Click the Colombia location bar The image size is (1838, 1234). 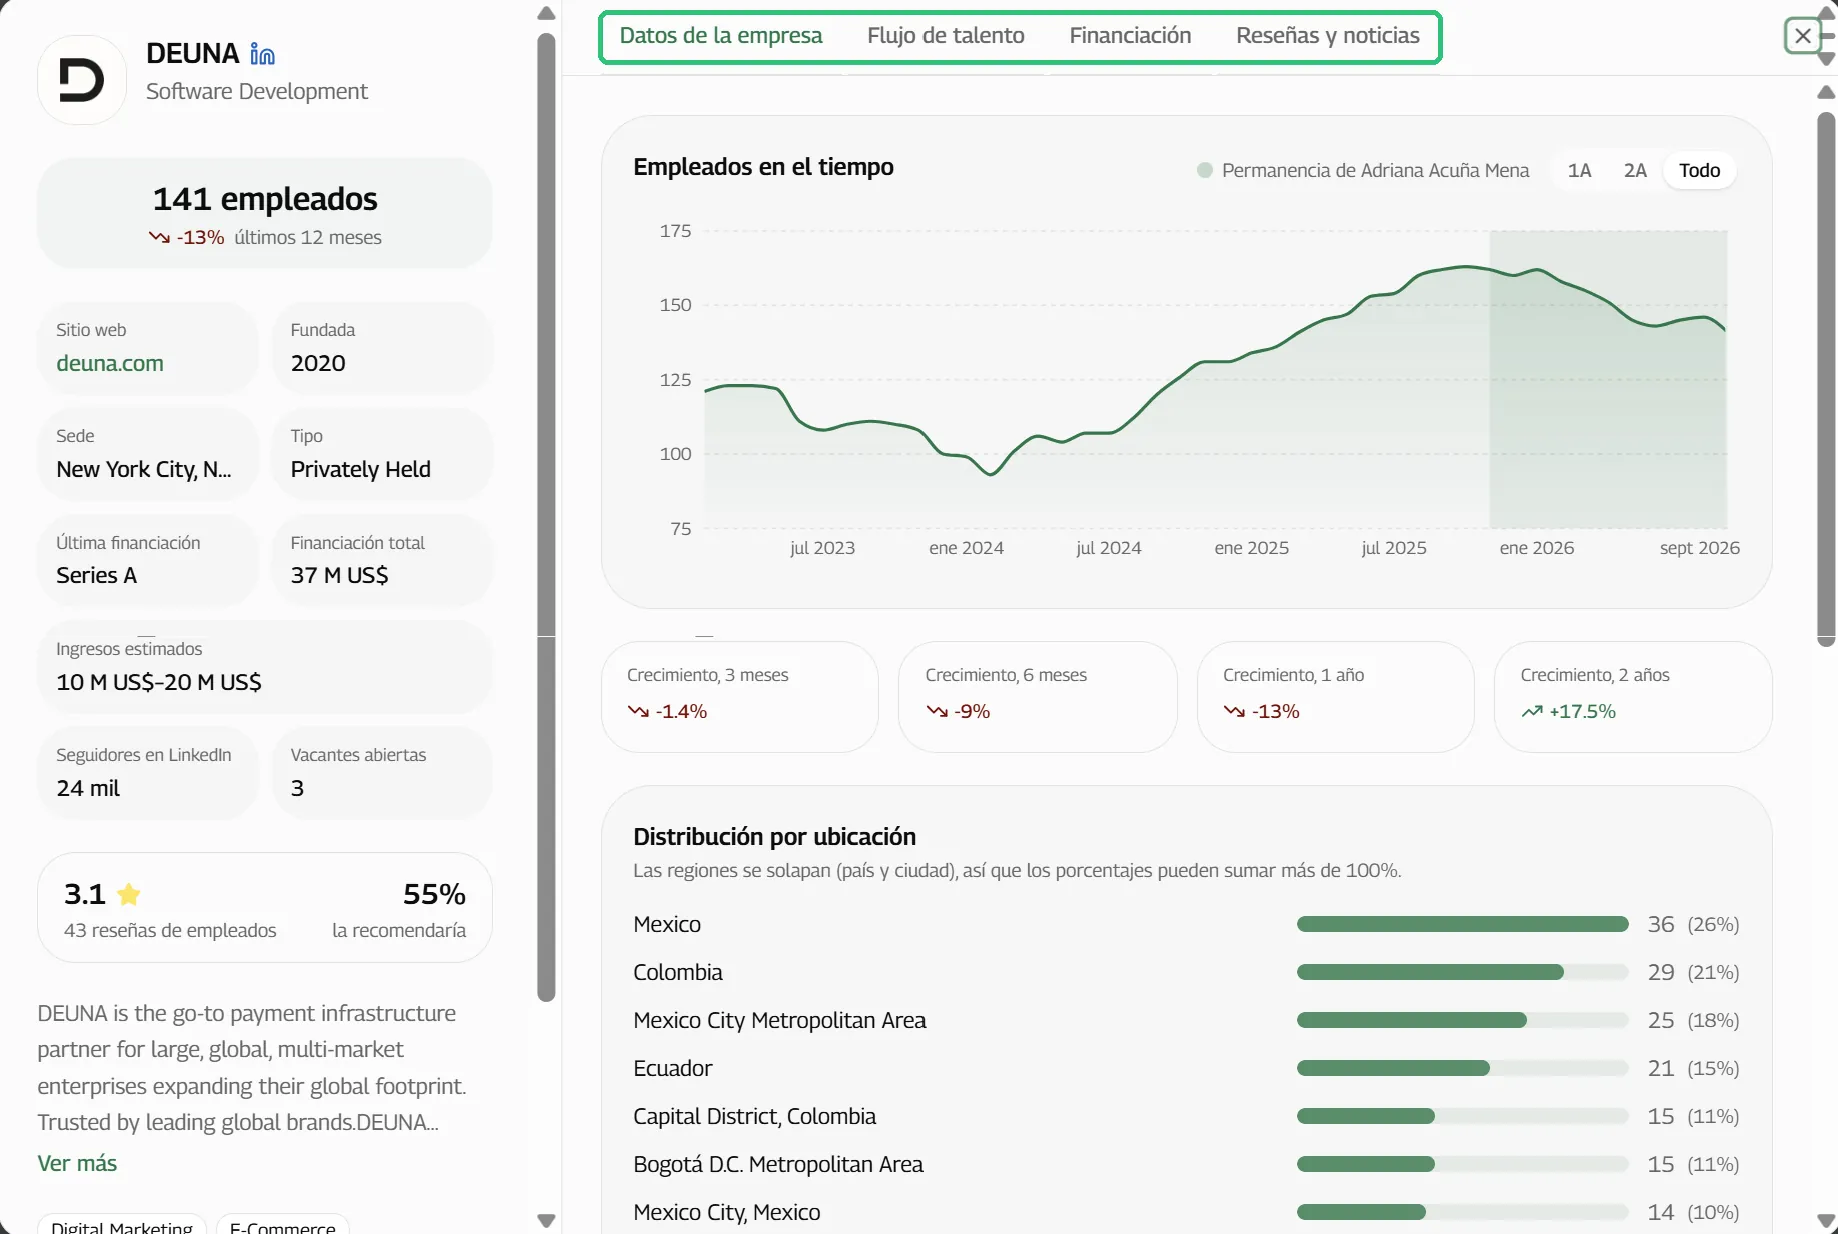1462,972
